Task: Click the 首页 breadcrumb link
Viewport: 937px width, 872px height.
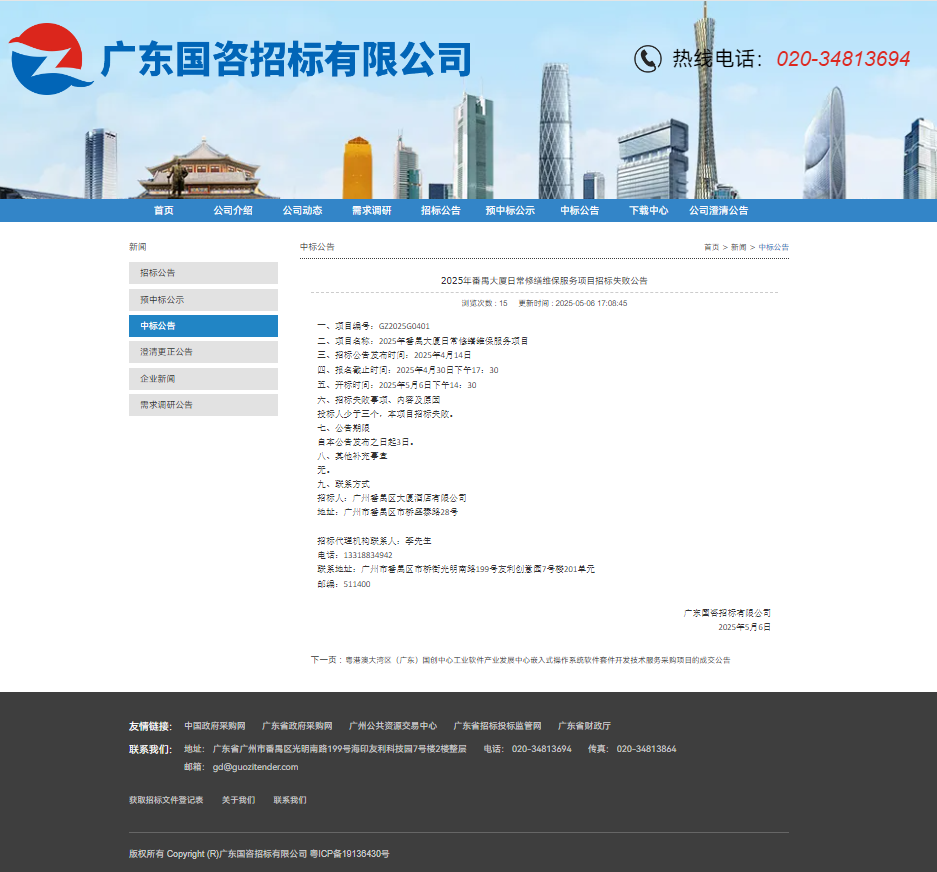Action: (x=711, y=247)
